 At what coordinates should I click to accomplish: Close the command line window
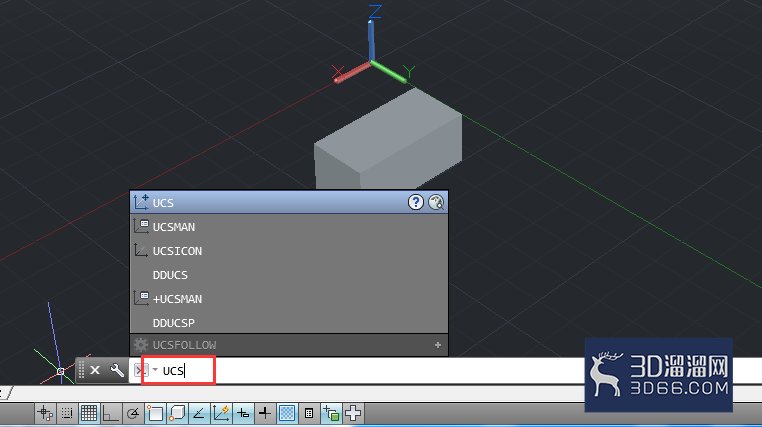[95, 370]
